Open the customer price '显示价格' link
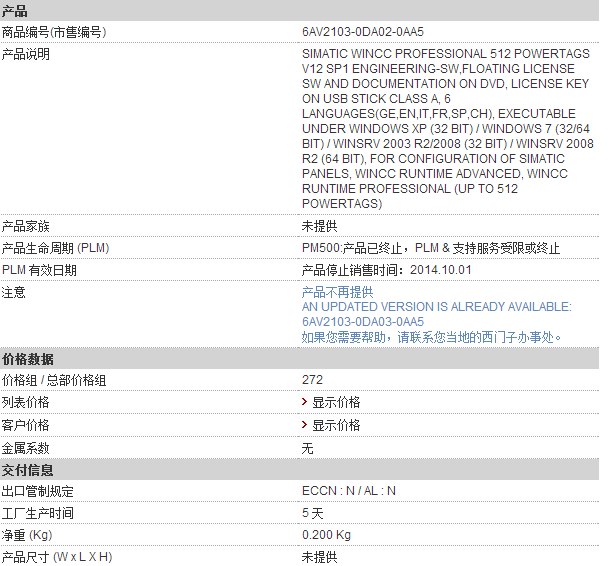Image resolution: width=613 pixels, height=566 pixels. pos(336,425)
